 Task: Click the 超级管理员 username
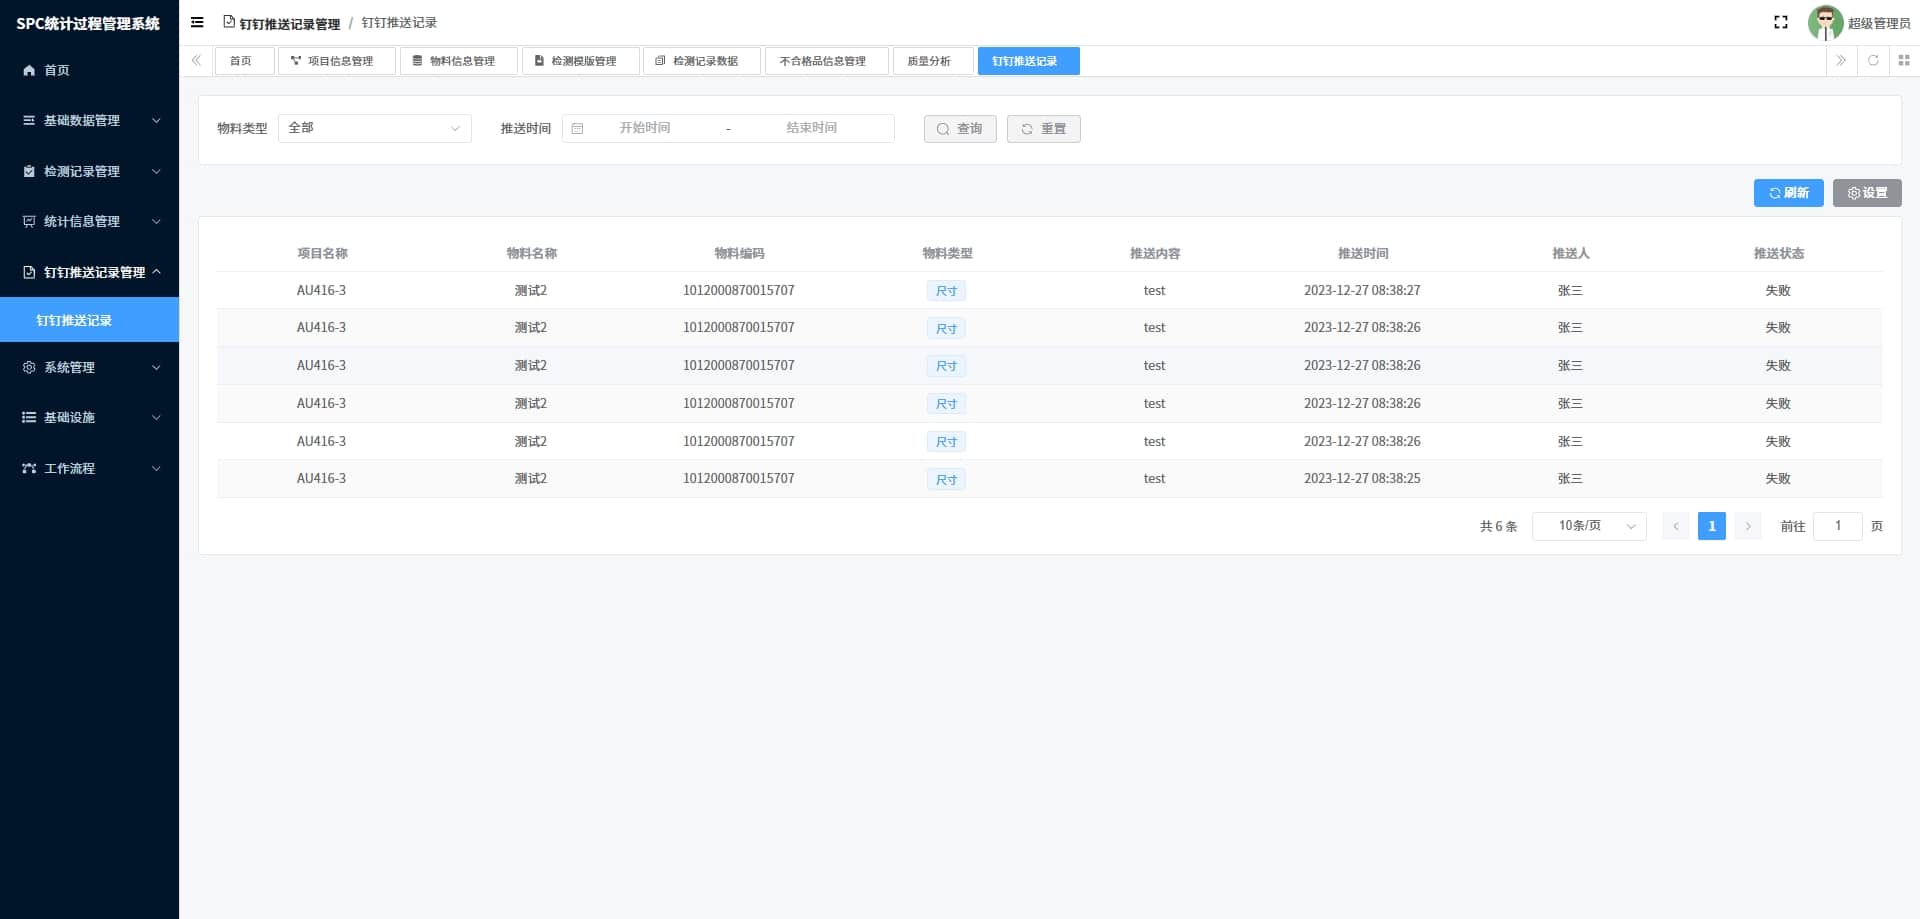pyautogui.click(x=1879, y=23)
